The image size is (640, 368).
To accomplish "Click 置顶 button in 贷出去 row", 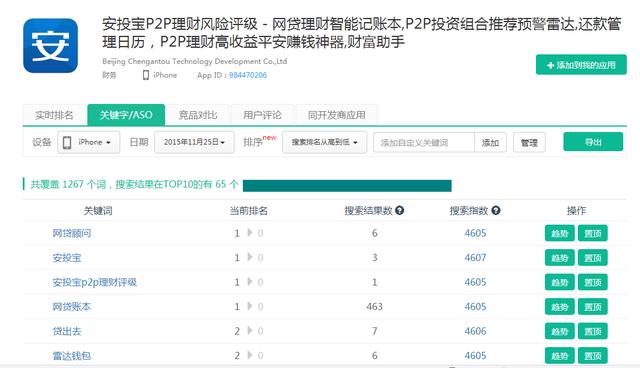I will coord(593,331).
